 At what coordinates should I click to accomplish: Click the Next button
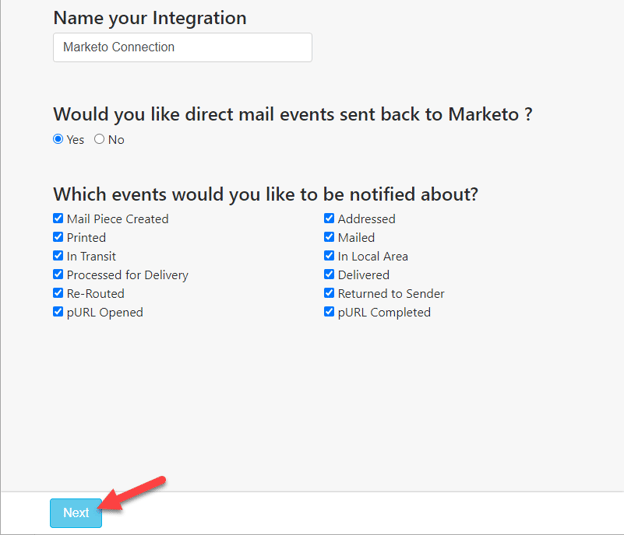click(76, 513)
